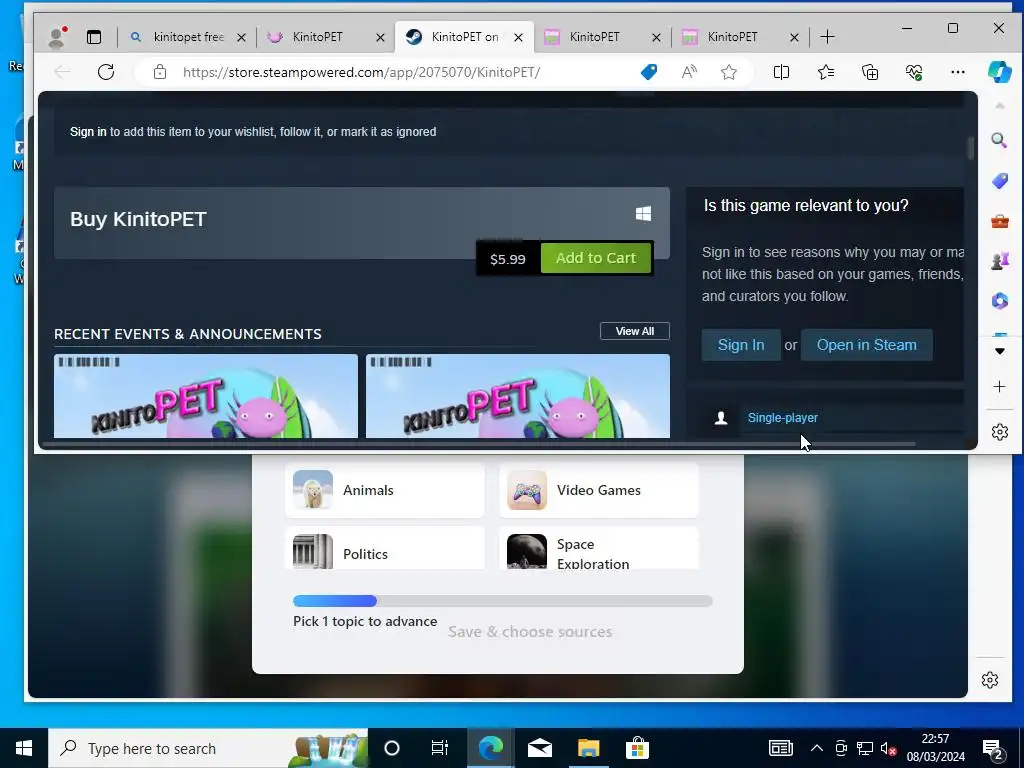Click the page vertical scrollbar thumb
Viewport: 1024px width, 768px height.
[x=970, y=148]
